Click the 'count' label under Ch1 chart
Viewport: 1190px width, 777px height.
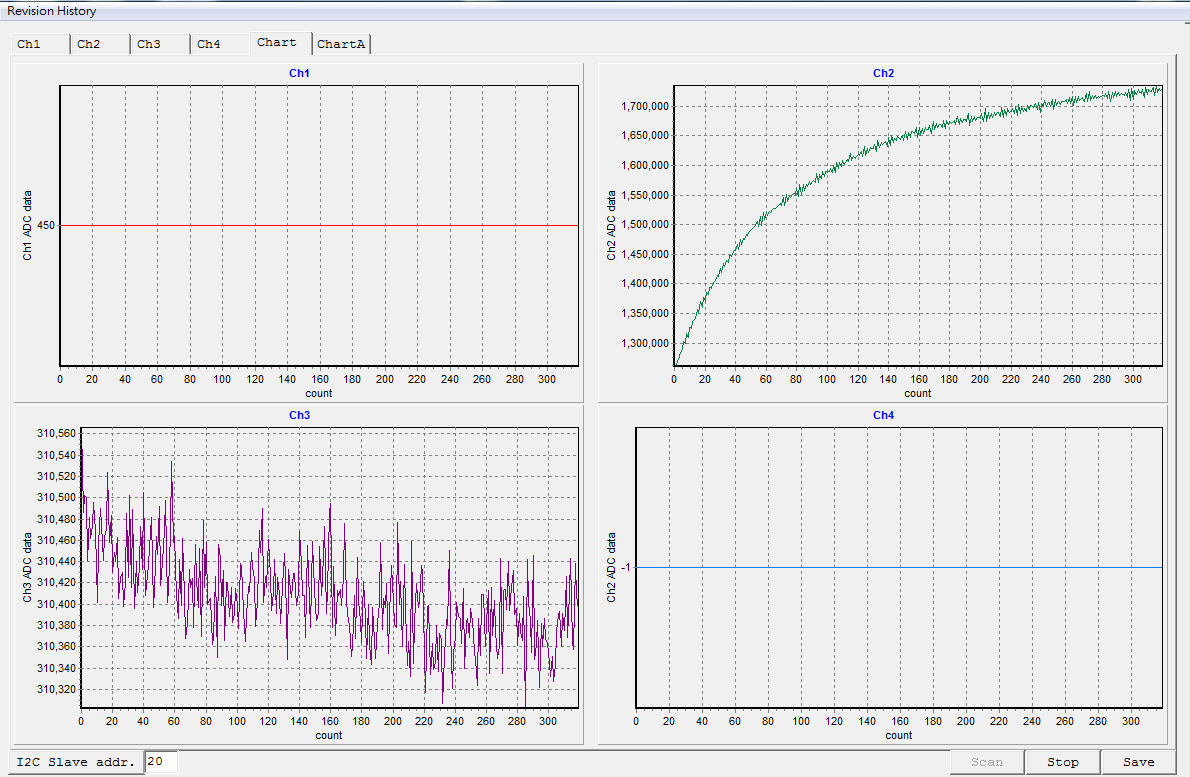[319, 393]
